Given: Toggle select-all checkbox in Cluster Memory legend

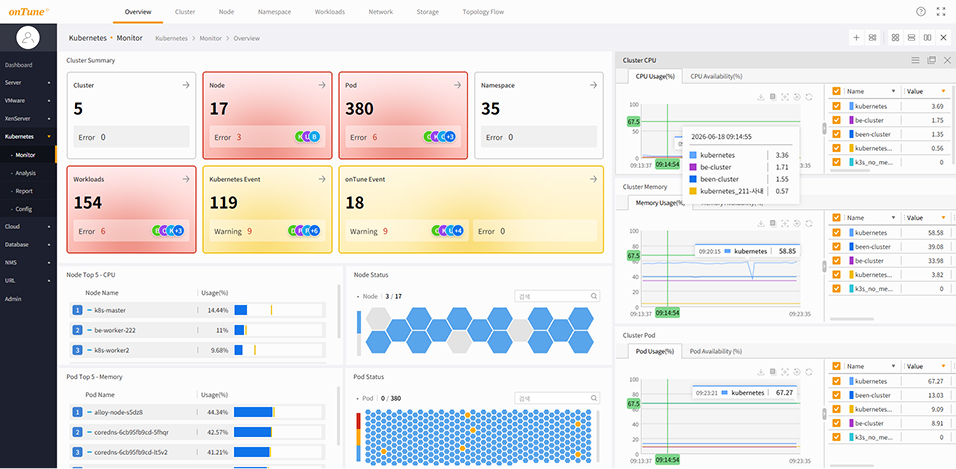Looking at the screenshot, I should pyautogui.click(x=836, y=218).
